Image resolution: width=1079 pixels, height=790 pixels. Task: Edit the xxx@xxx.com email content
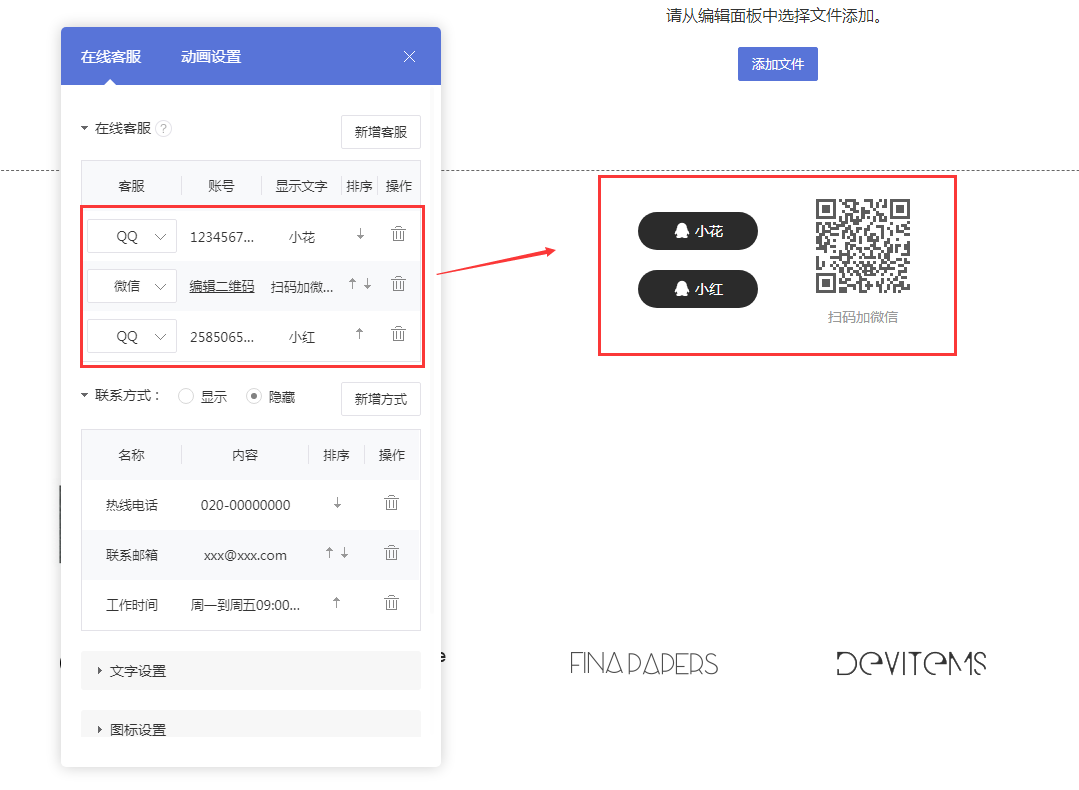[x=245, y=555]
